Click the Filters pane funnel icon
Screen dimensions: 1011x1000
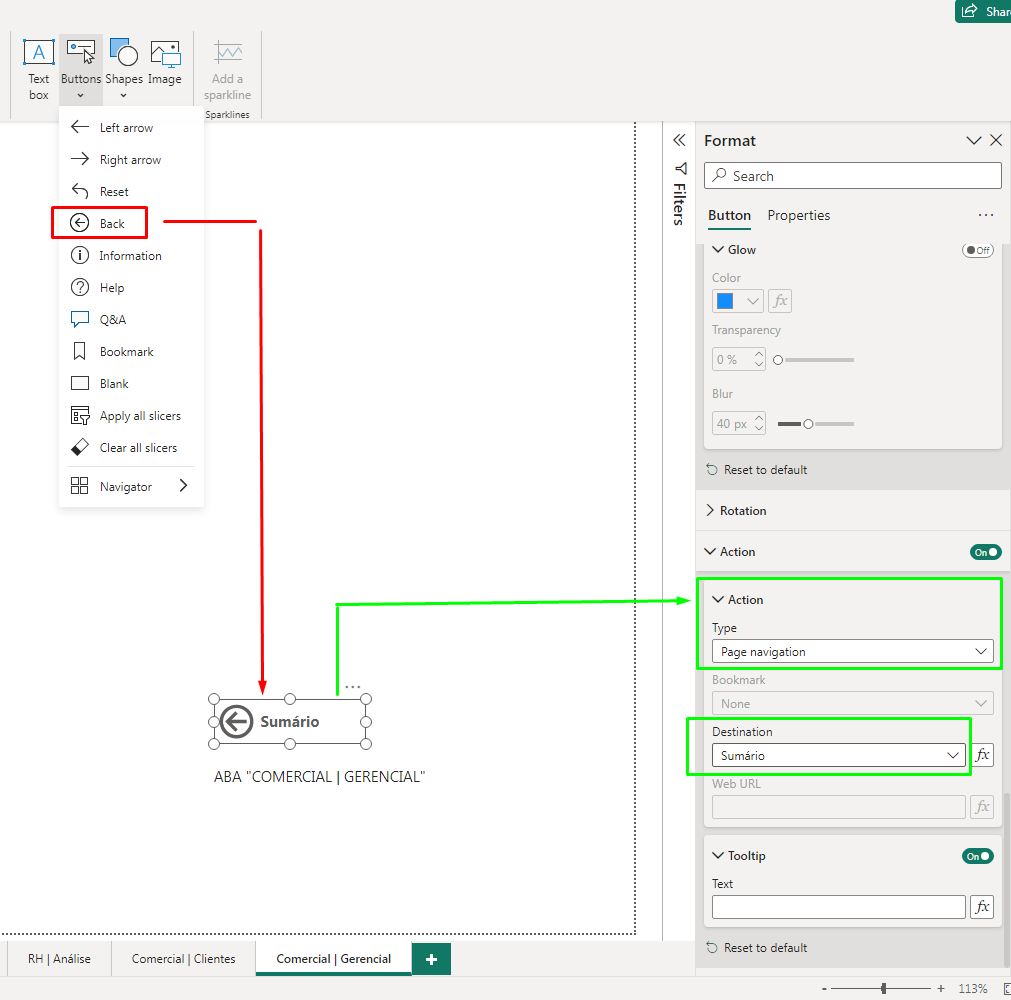pyautogui.click(x=679, y=168)
